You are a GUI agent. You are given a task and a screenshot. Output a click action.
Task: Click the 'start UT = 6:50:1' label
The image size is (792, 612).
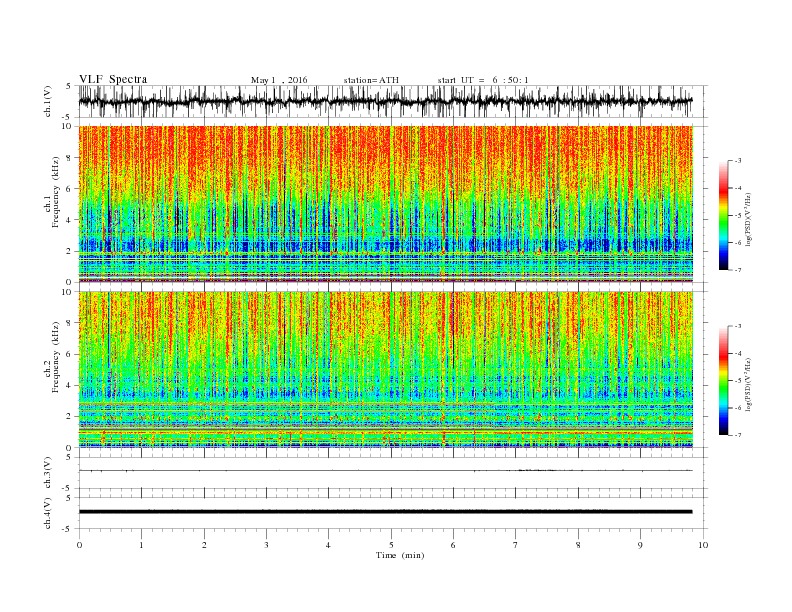click(x=483, y=80)
